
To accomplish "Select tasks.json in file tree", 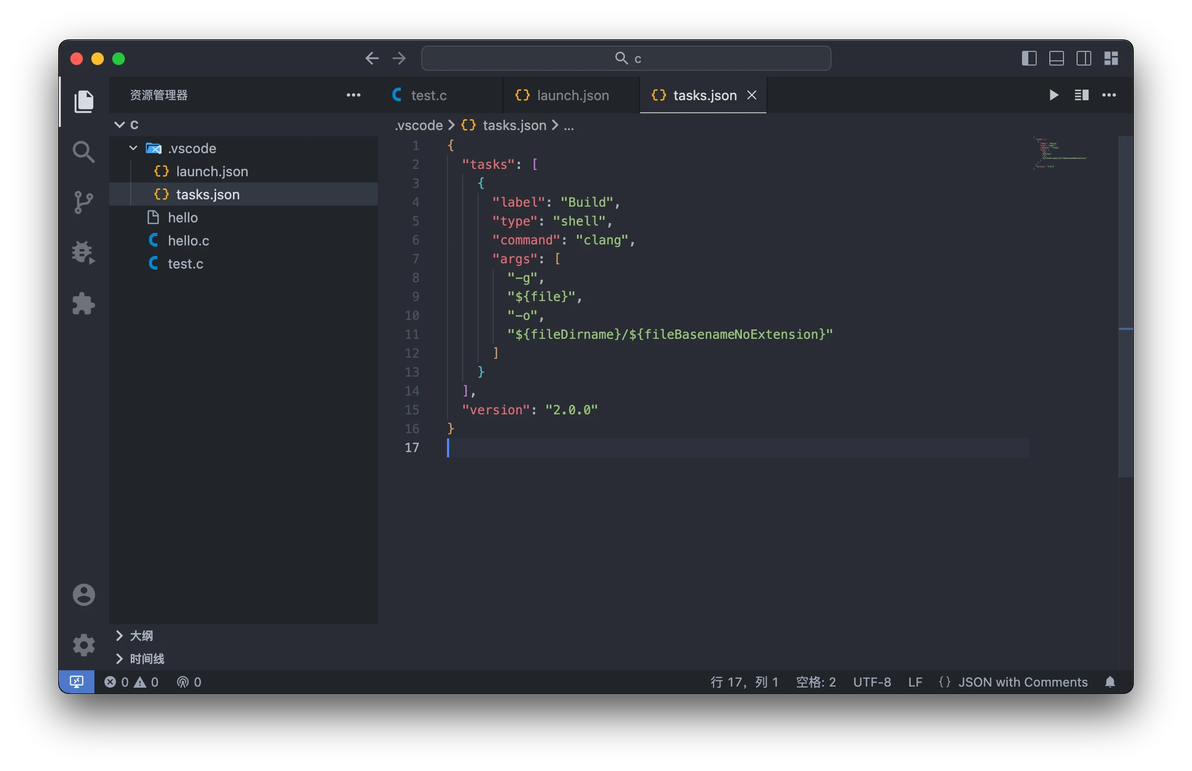I will pyautogui.click(x=243, y=194).
